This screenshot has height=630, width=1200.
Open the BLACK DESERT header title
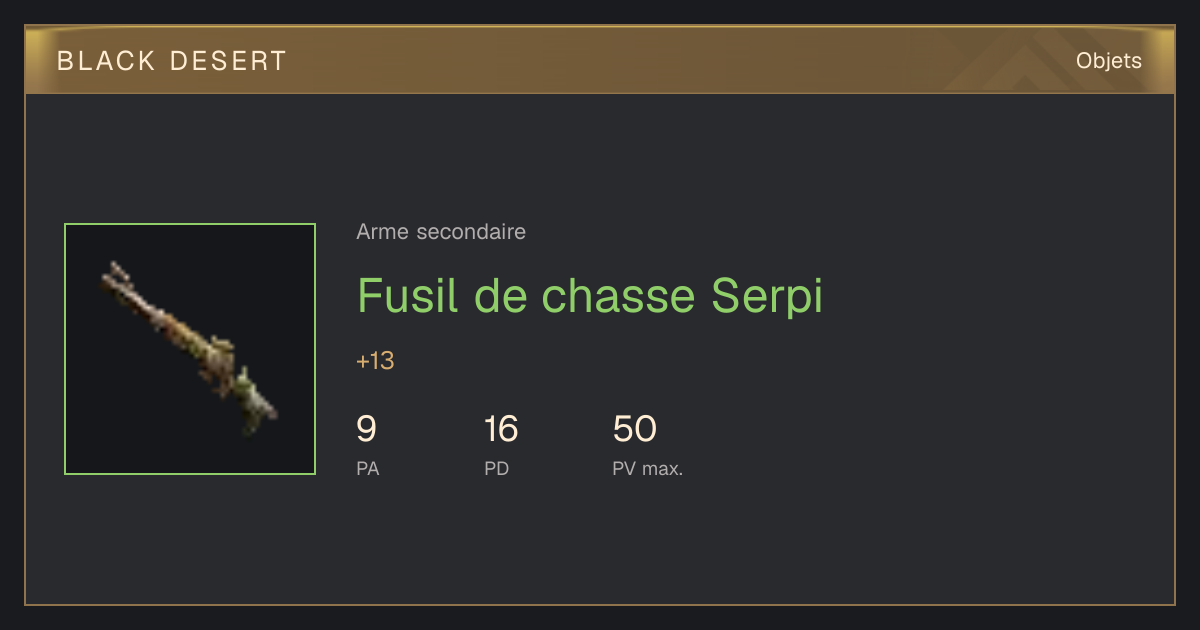[x=172, y=61]
